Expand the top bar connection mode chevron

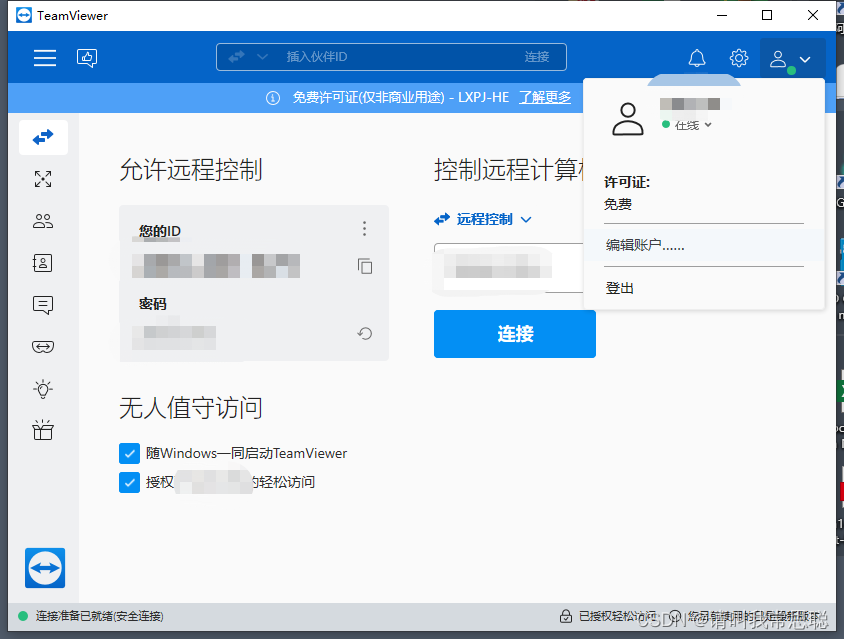(262, 57)
